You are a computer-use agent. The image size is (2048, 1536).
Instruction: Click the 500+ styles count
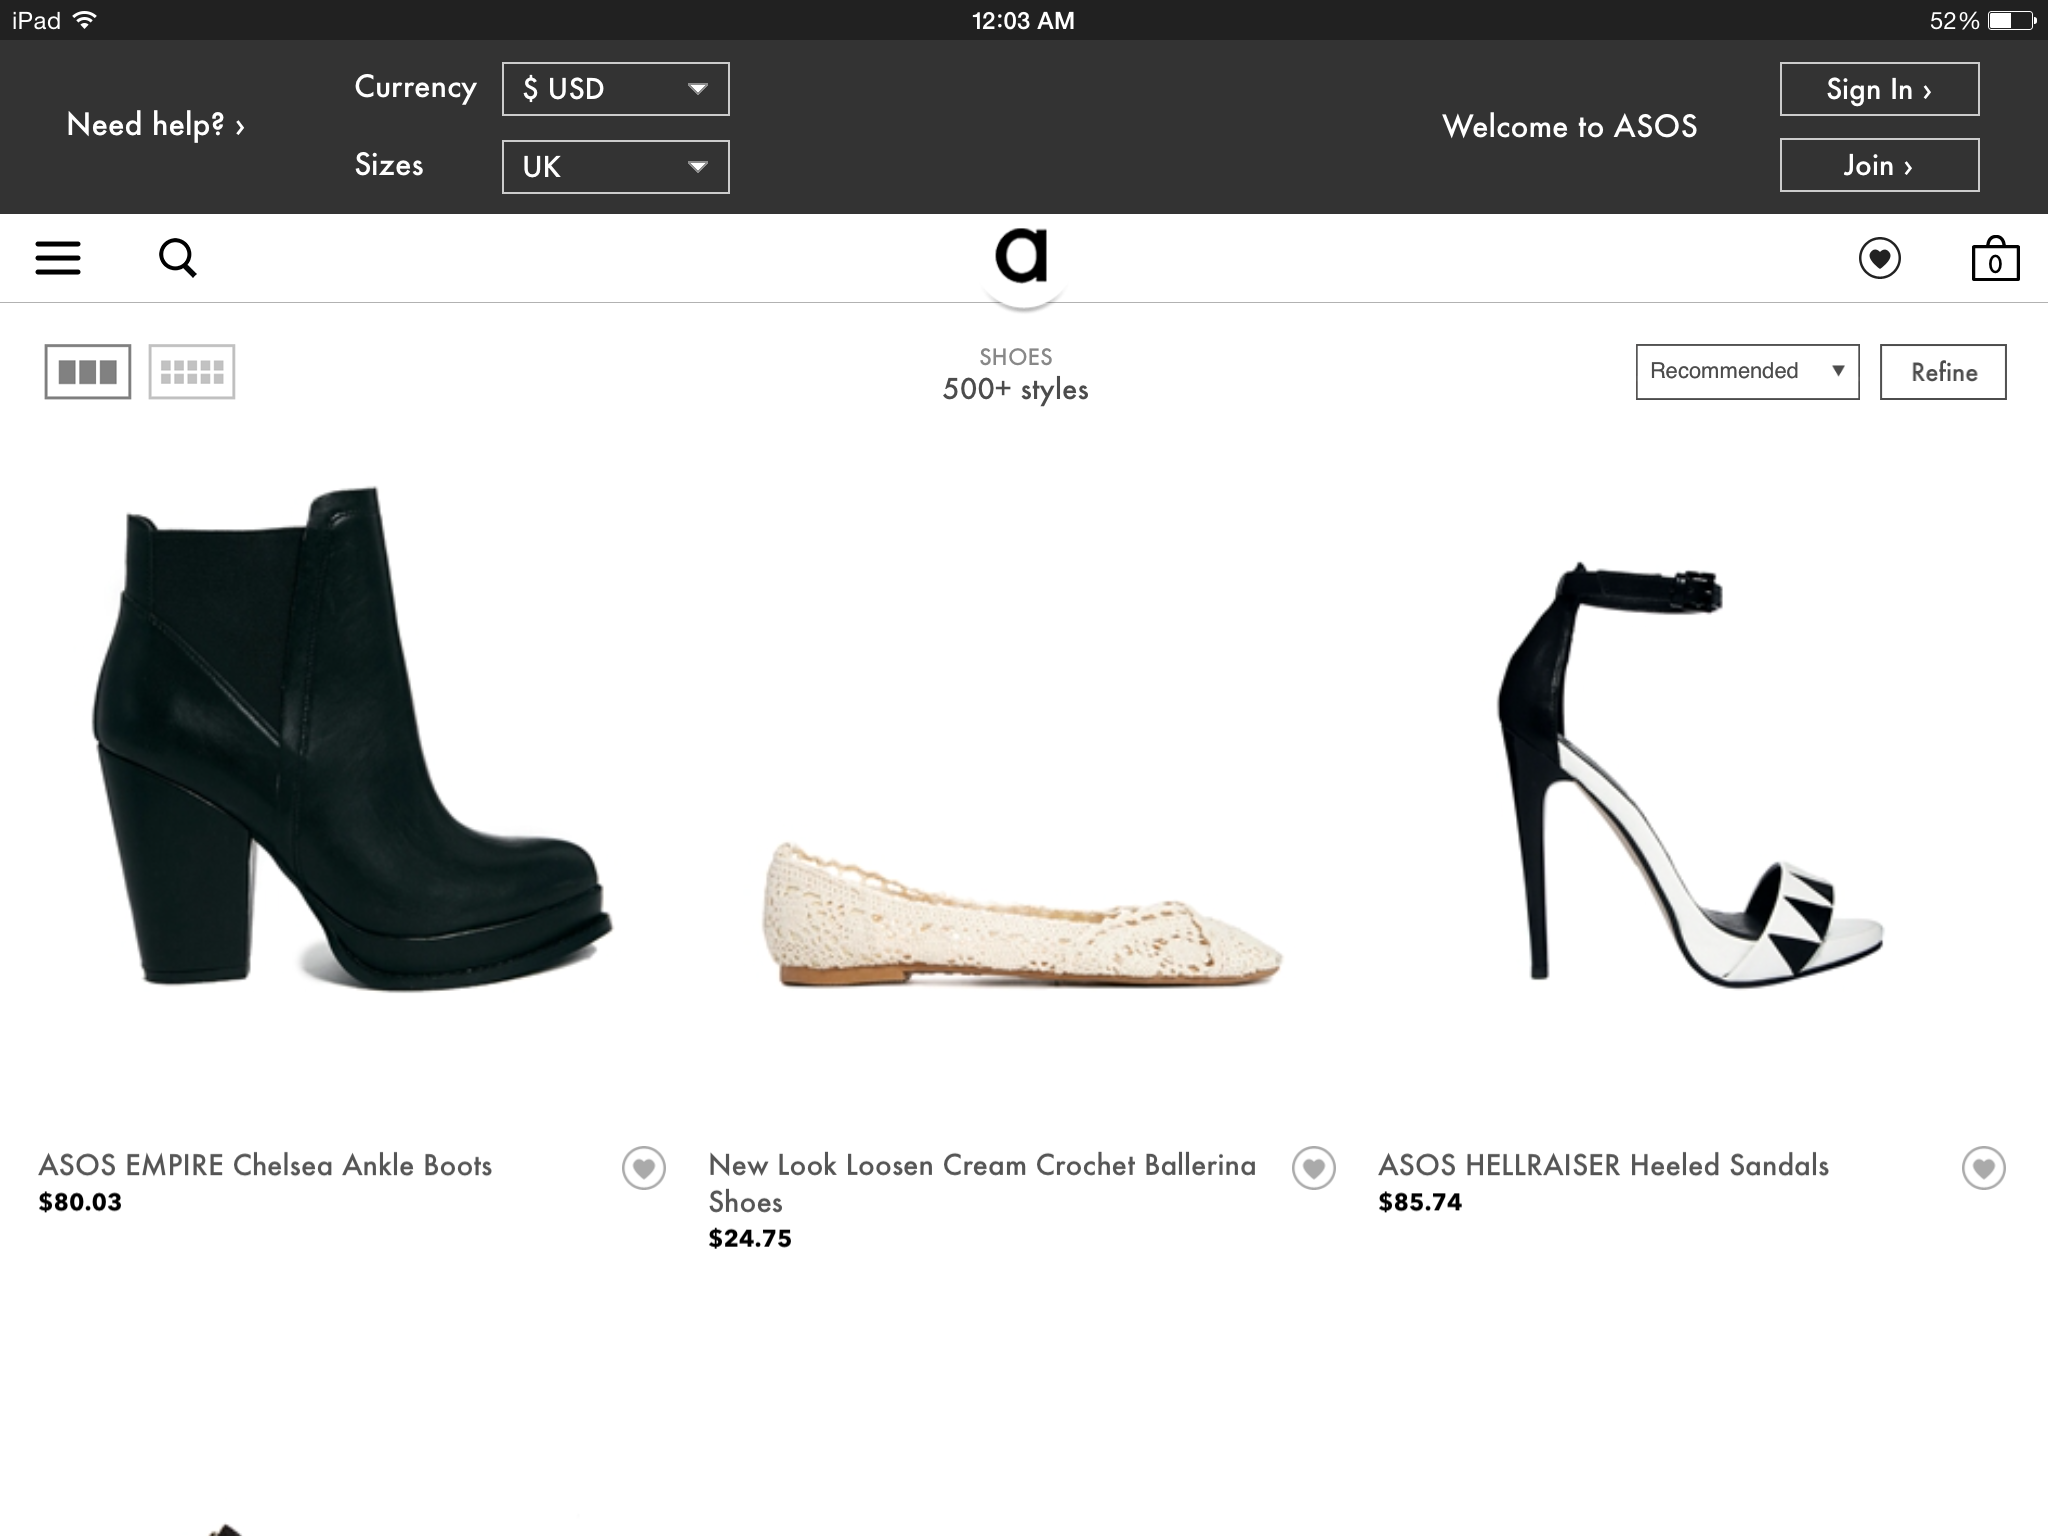(1015, 390)
